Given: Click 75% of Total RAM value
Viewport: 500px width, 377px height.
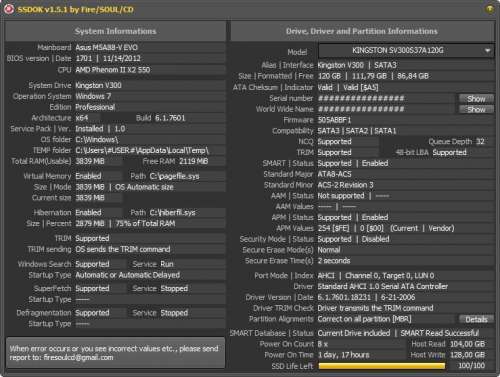Looking at the screenshot, I should point(145,224).
